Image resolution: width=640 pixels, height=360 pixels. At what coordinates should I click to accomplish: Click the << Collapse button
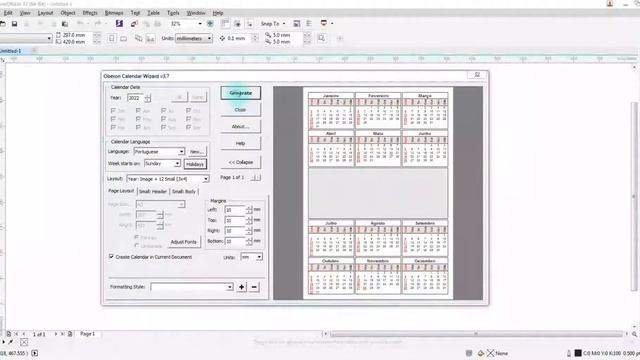[x=240, y=162]
